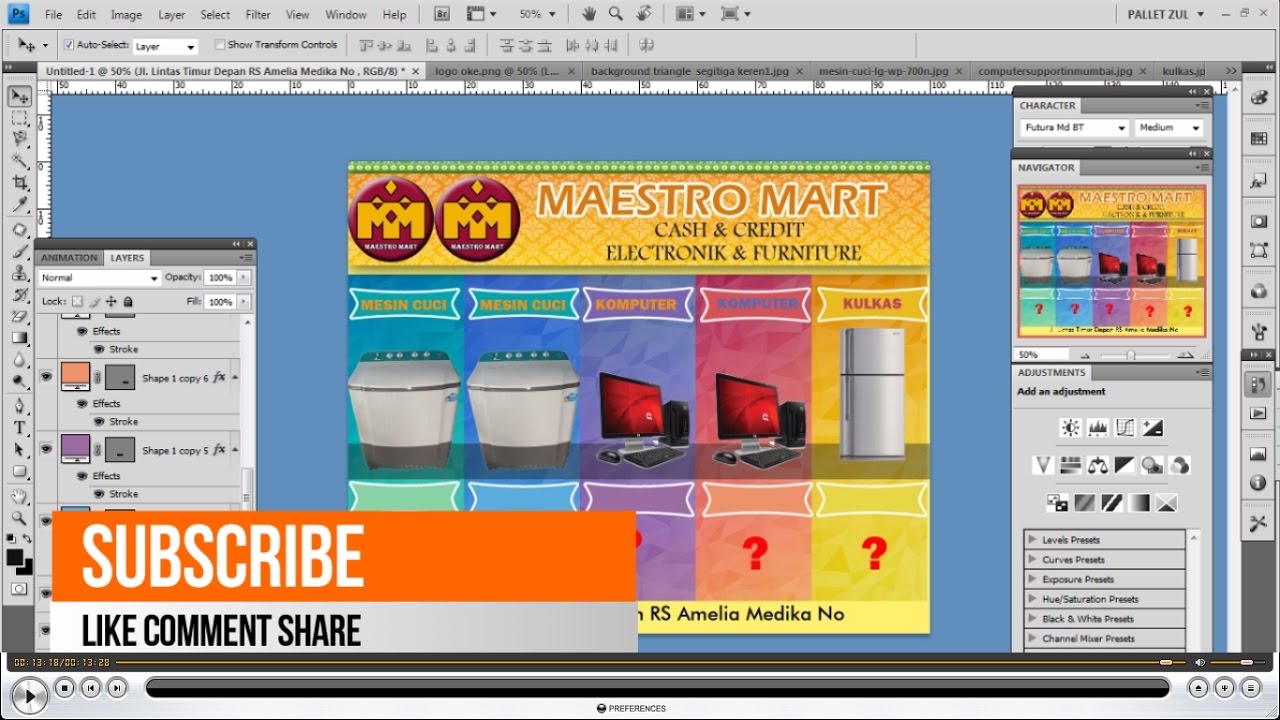This screenshot has width=1280, height=720.
Task: Click the Navigator zoom slider
Action: coord(1131,355)
